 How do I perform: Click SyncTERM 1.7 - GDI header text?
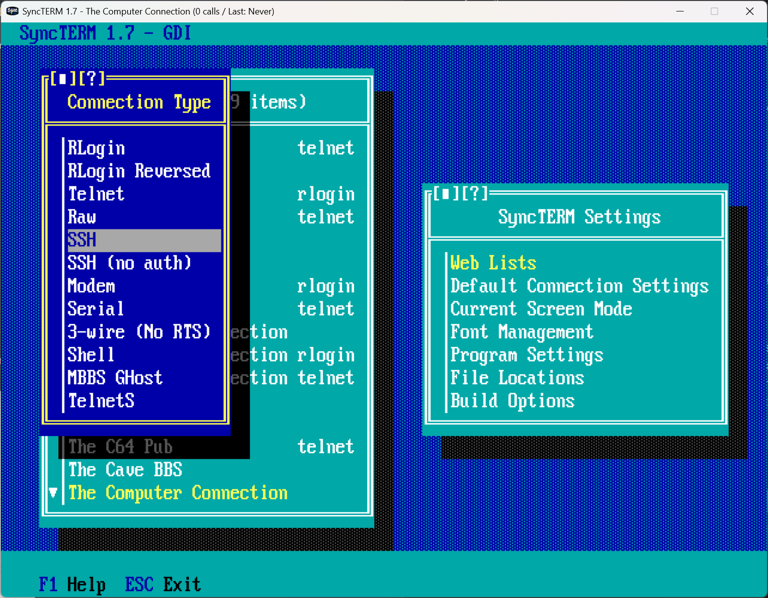pos(105,33)
